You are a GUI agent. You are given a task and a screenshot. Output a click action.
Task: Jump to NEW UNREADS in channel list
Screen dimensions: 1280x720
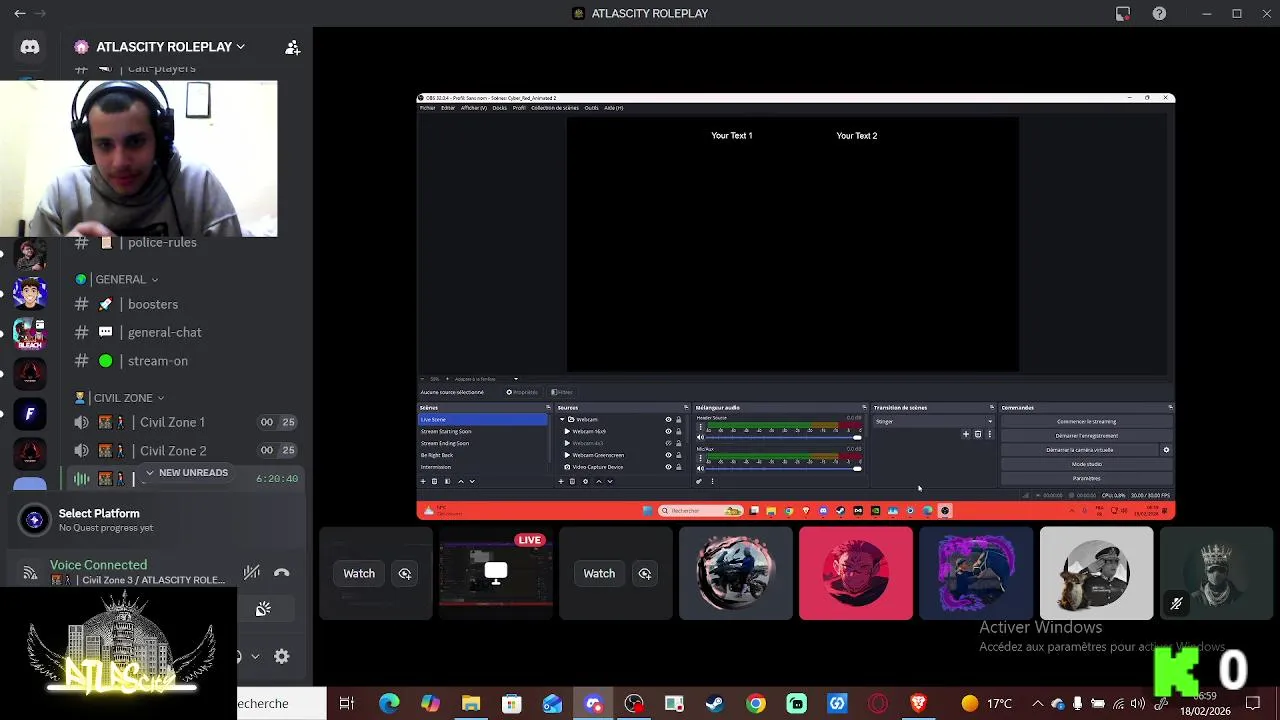tap(186, 473)
